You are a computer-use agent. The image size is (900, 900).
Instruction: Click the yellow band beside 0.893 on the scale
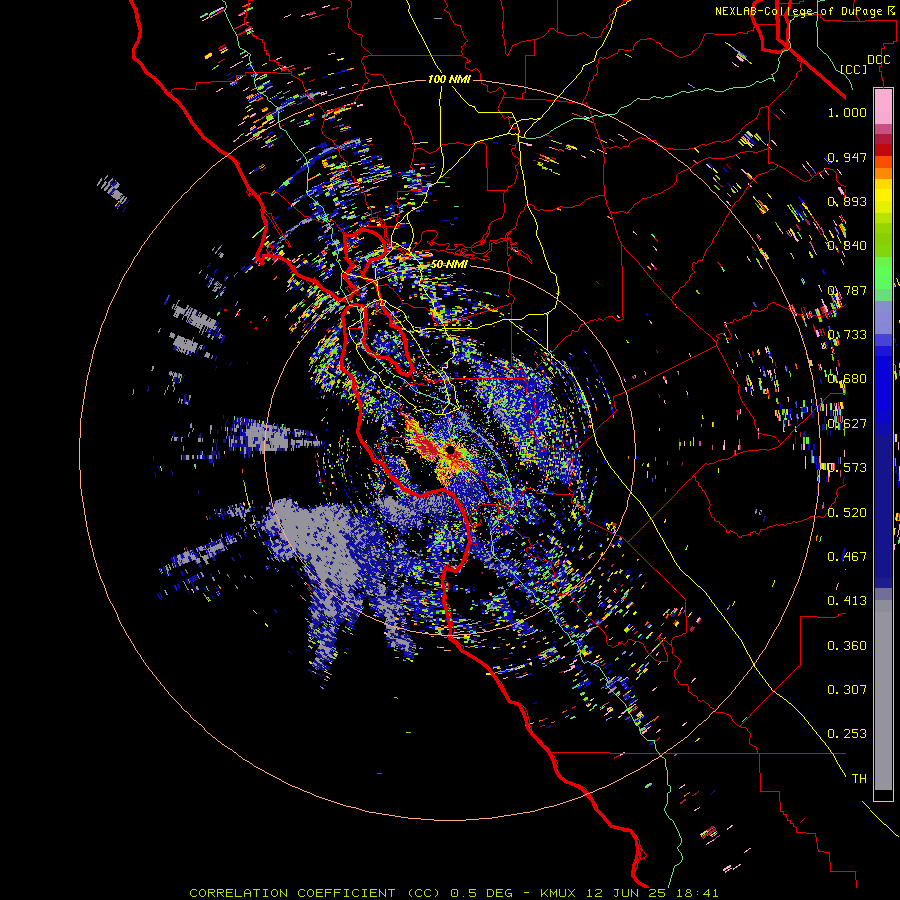coord(883,201)
